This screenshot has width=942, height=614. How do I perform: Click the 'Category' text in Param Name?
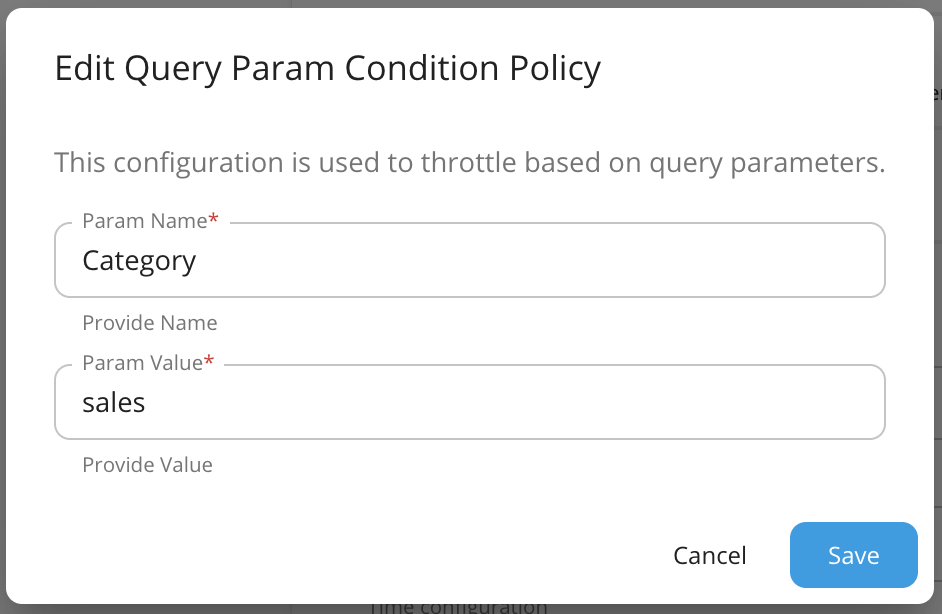tap(139, 261)
